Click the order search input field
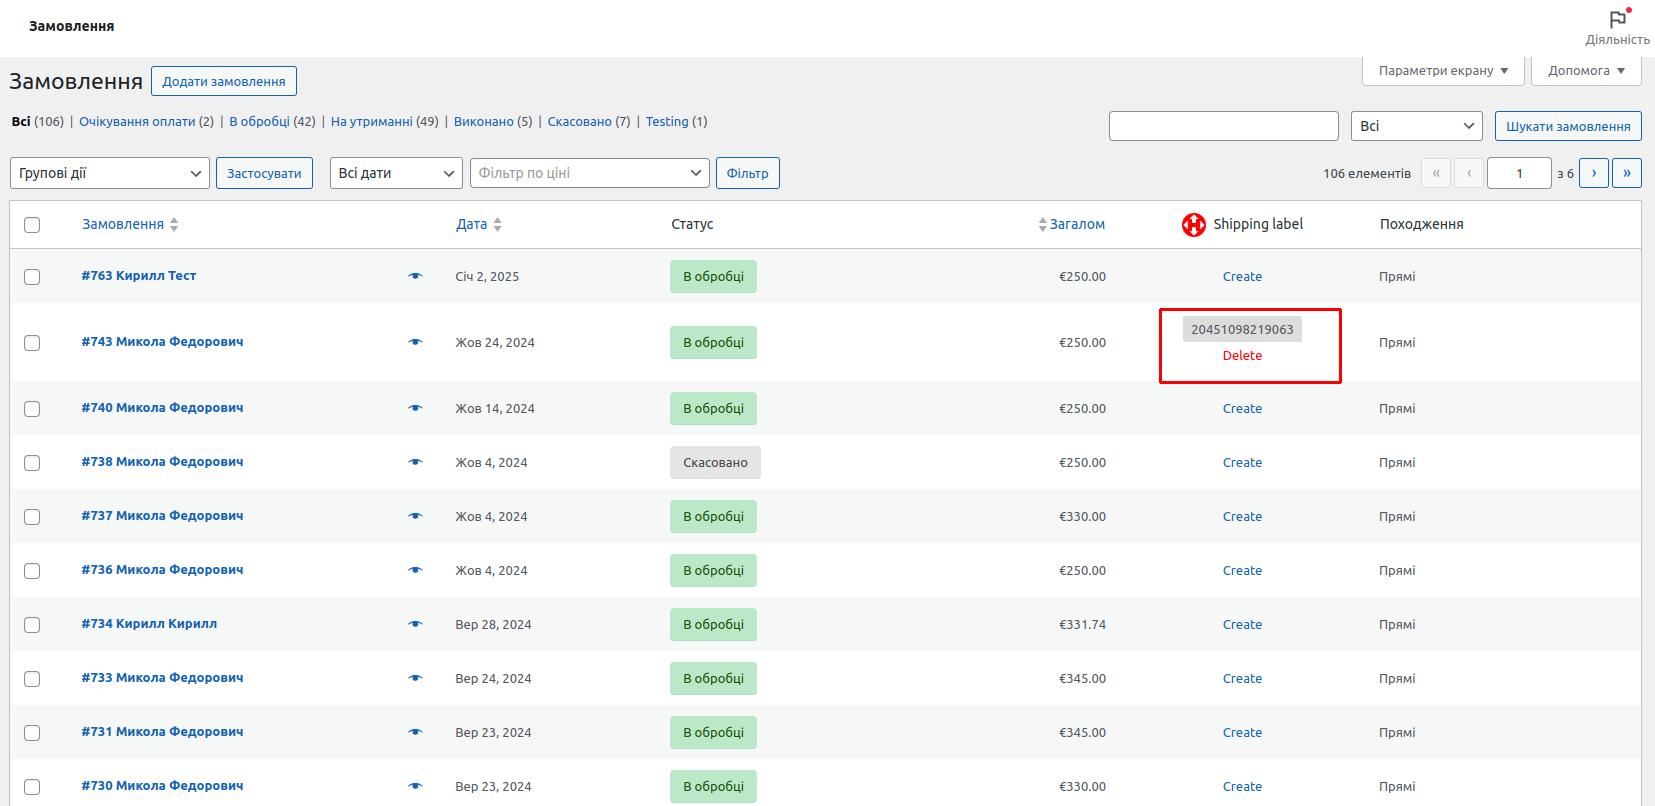This screenshot has height=806, width=1655. (1223, 126)
